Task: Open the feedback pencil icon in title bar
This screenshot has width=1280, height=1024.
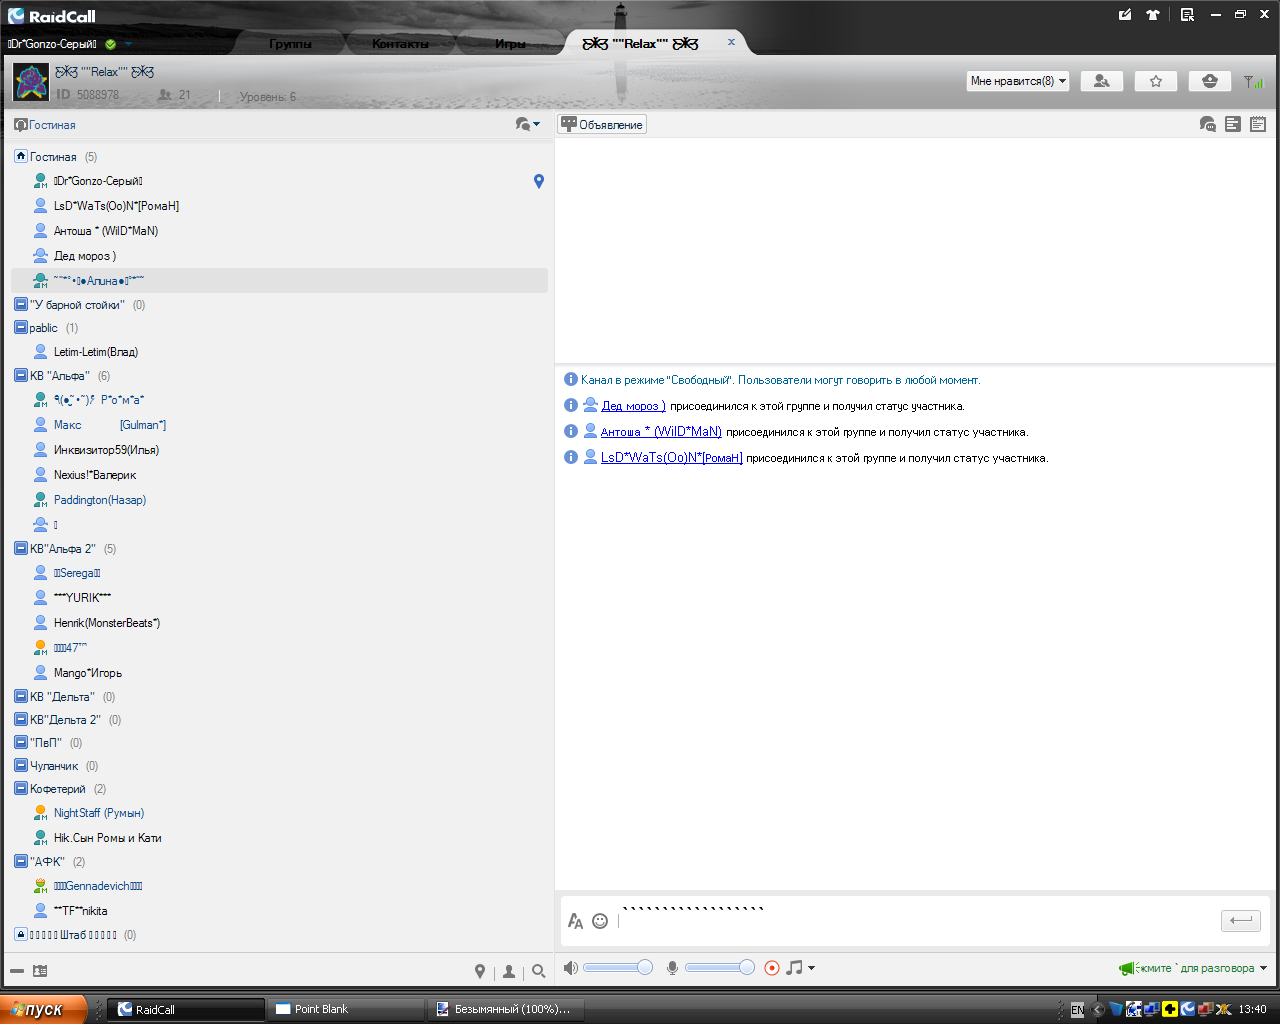Action: 1125,15
